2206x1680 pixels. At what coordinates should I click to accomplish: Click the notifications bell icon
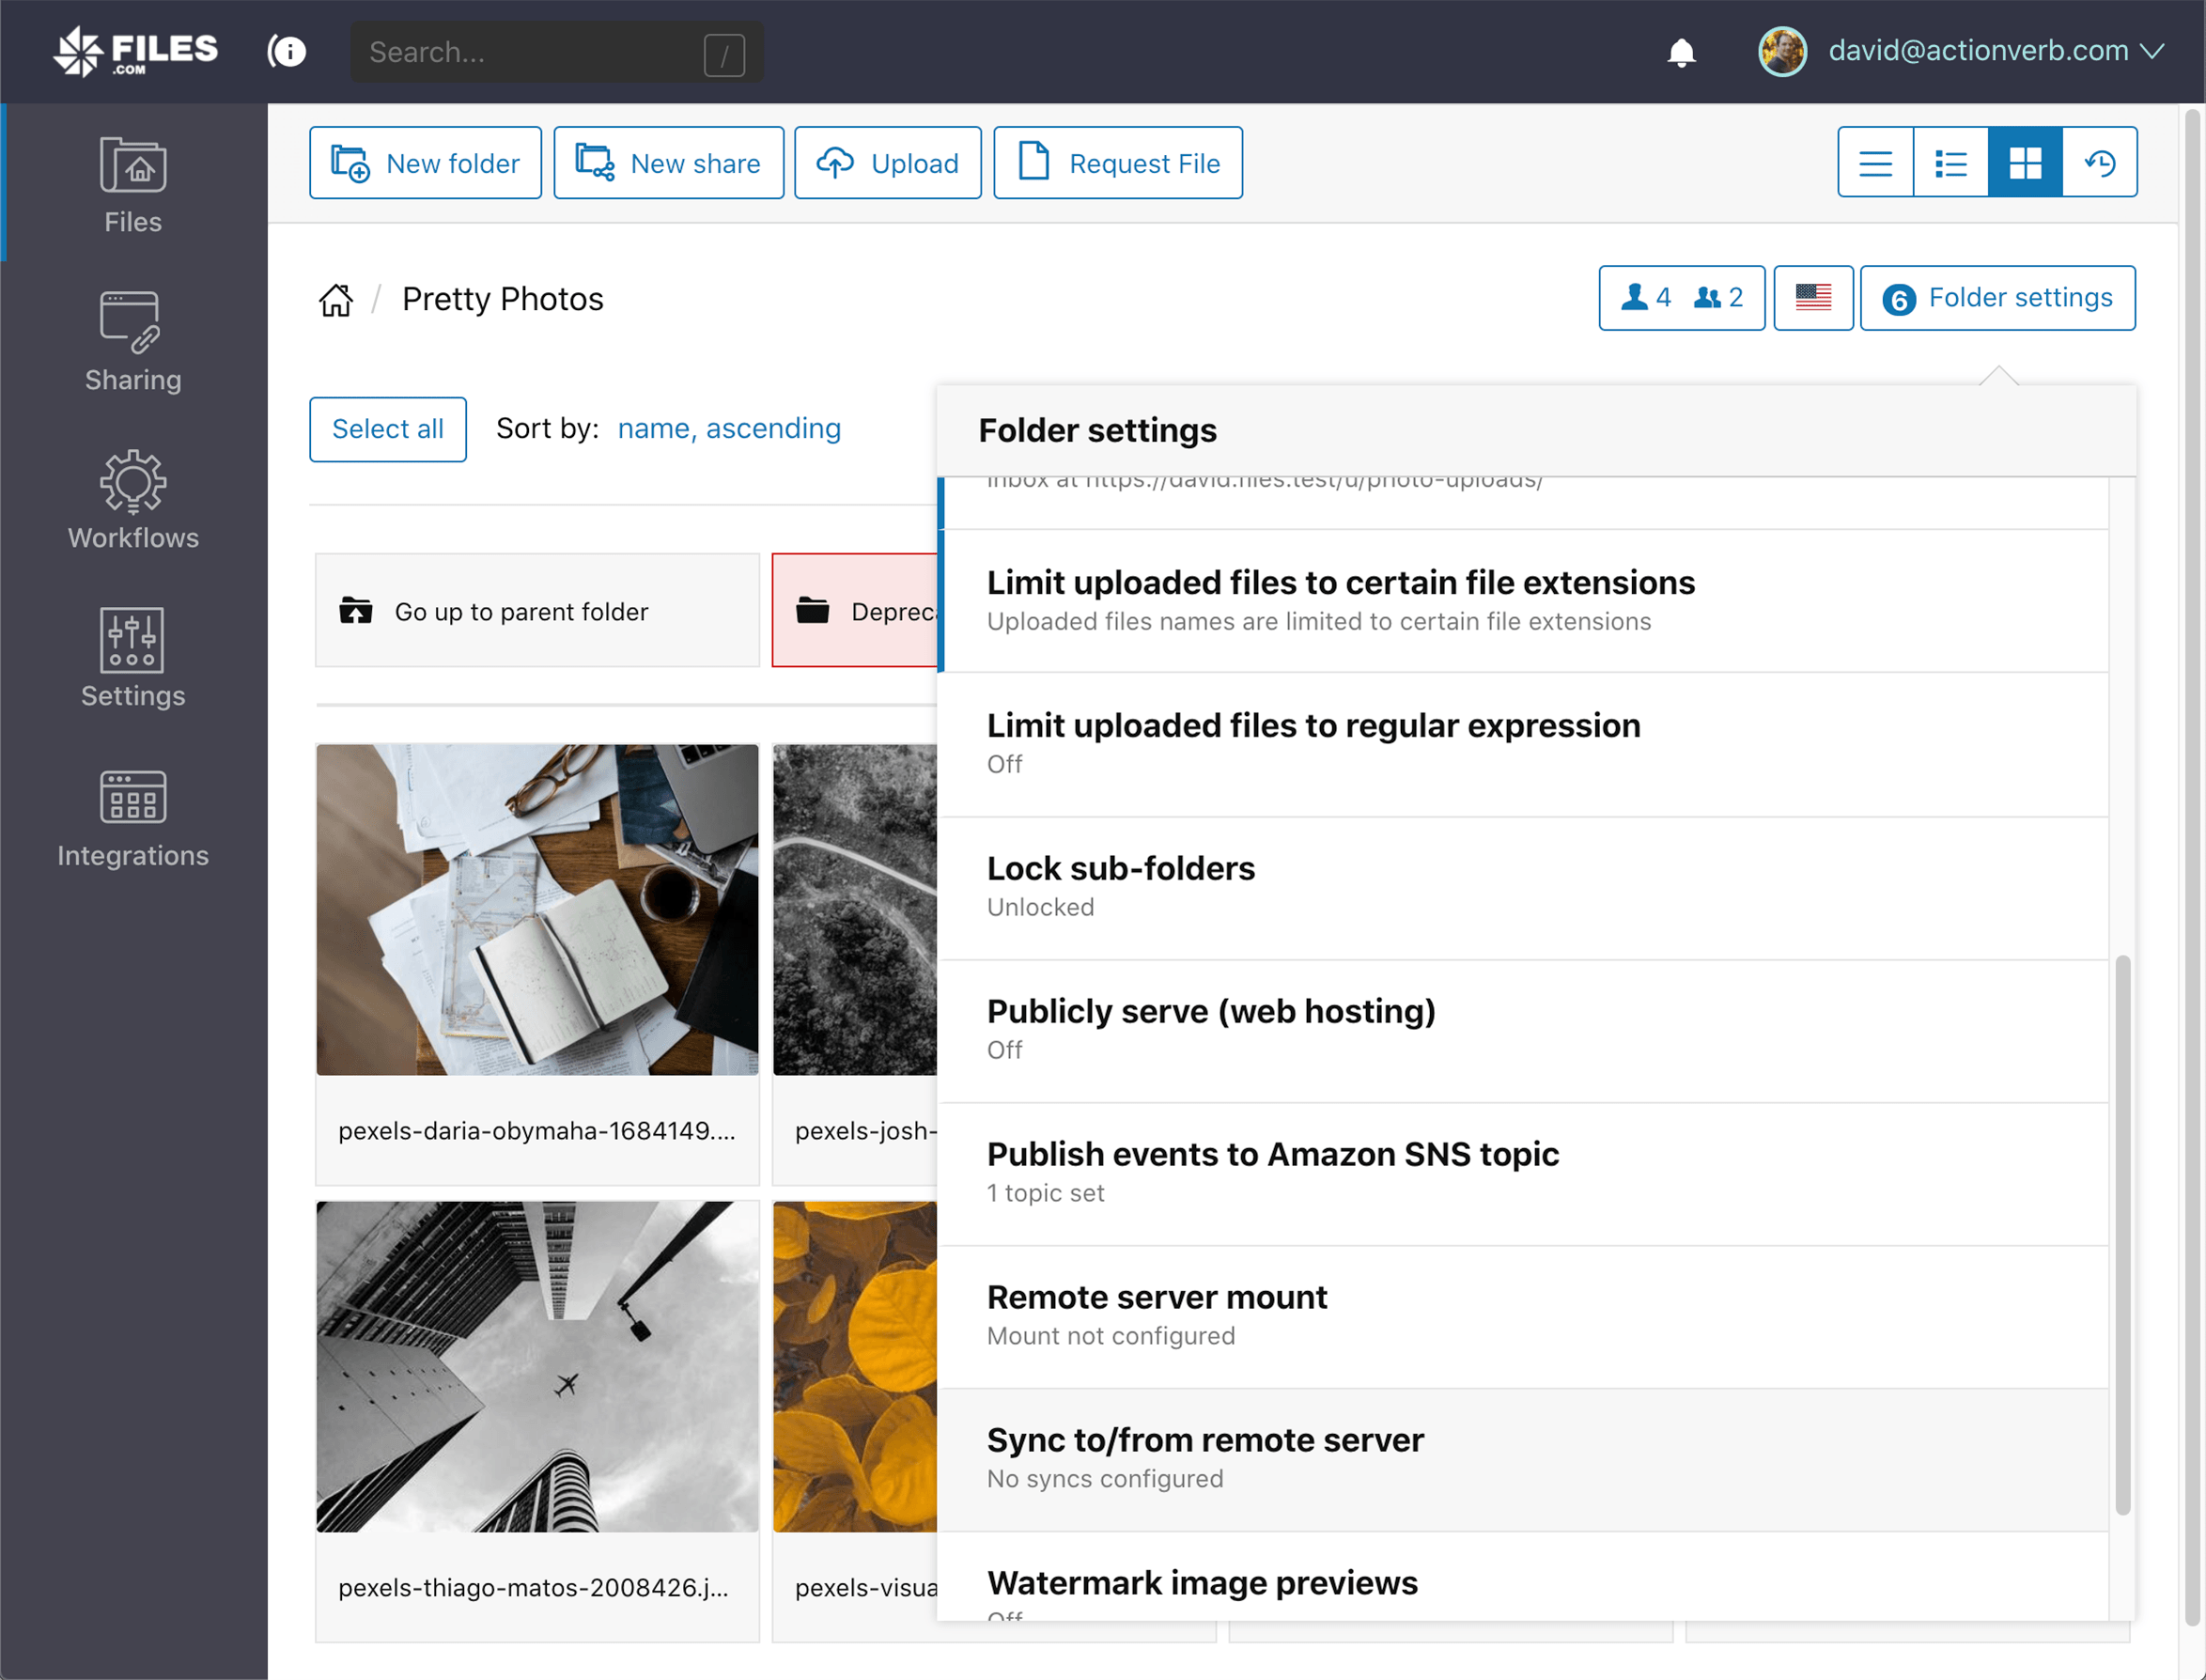1681,52
